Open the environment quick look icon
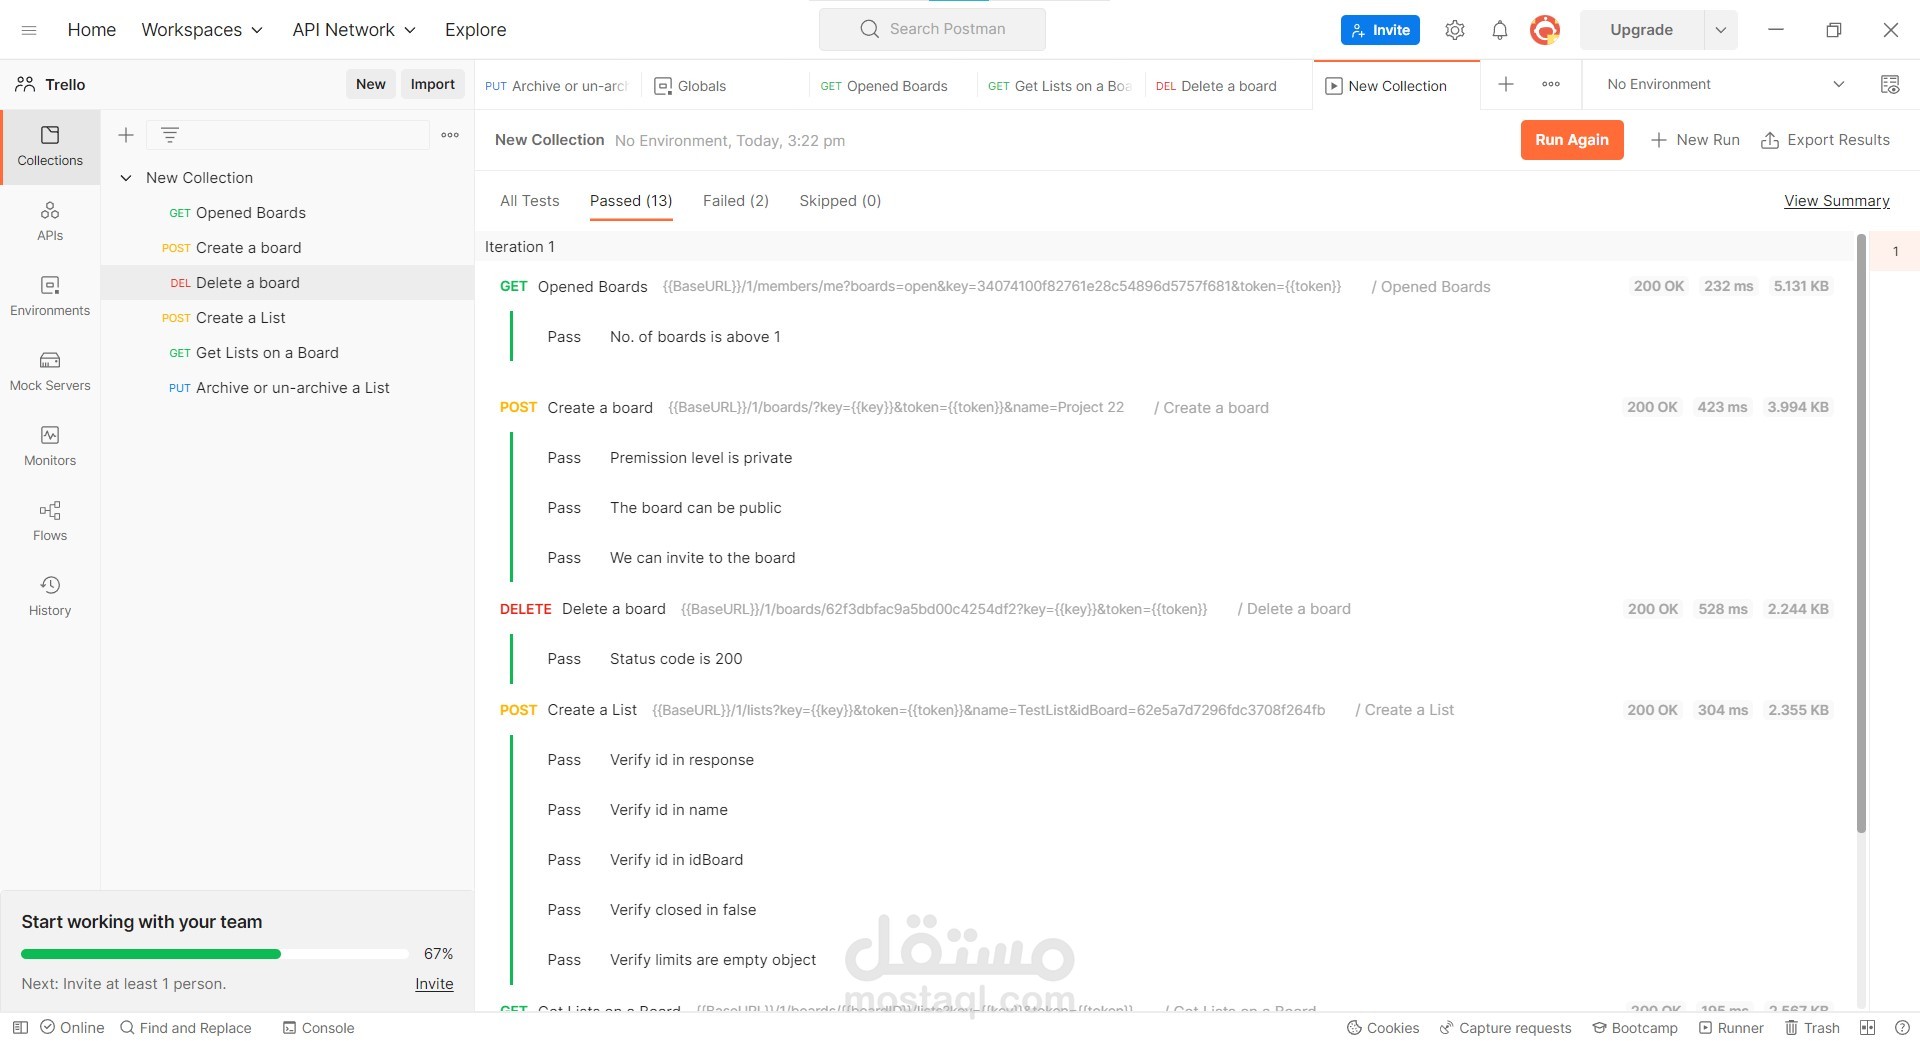 (x=1890, y=85)
